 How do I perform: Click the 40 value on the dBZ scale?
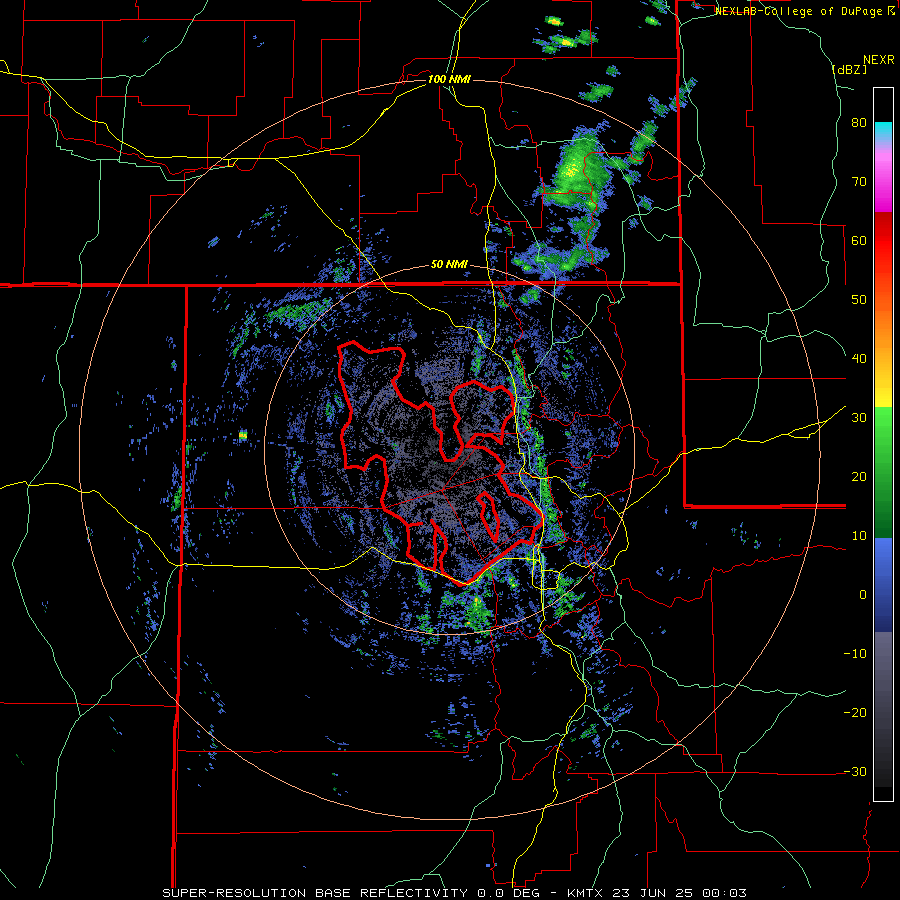(x=859, y=359)
